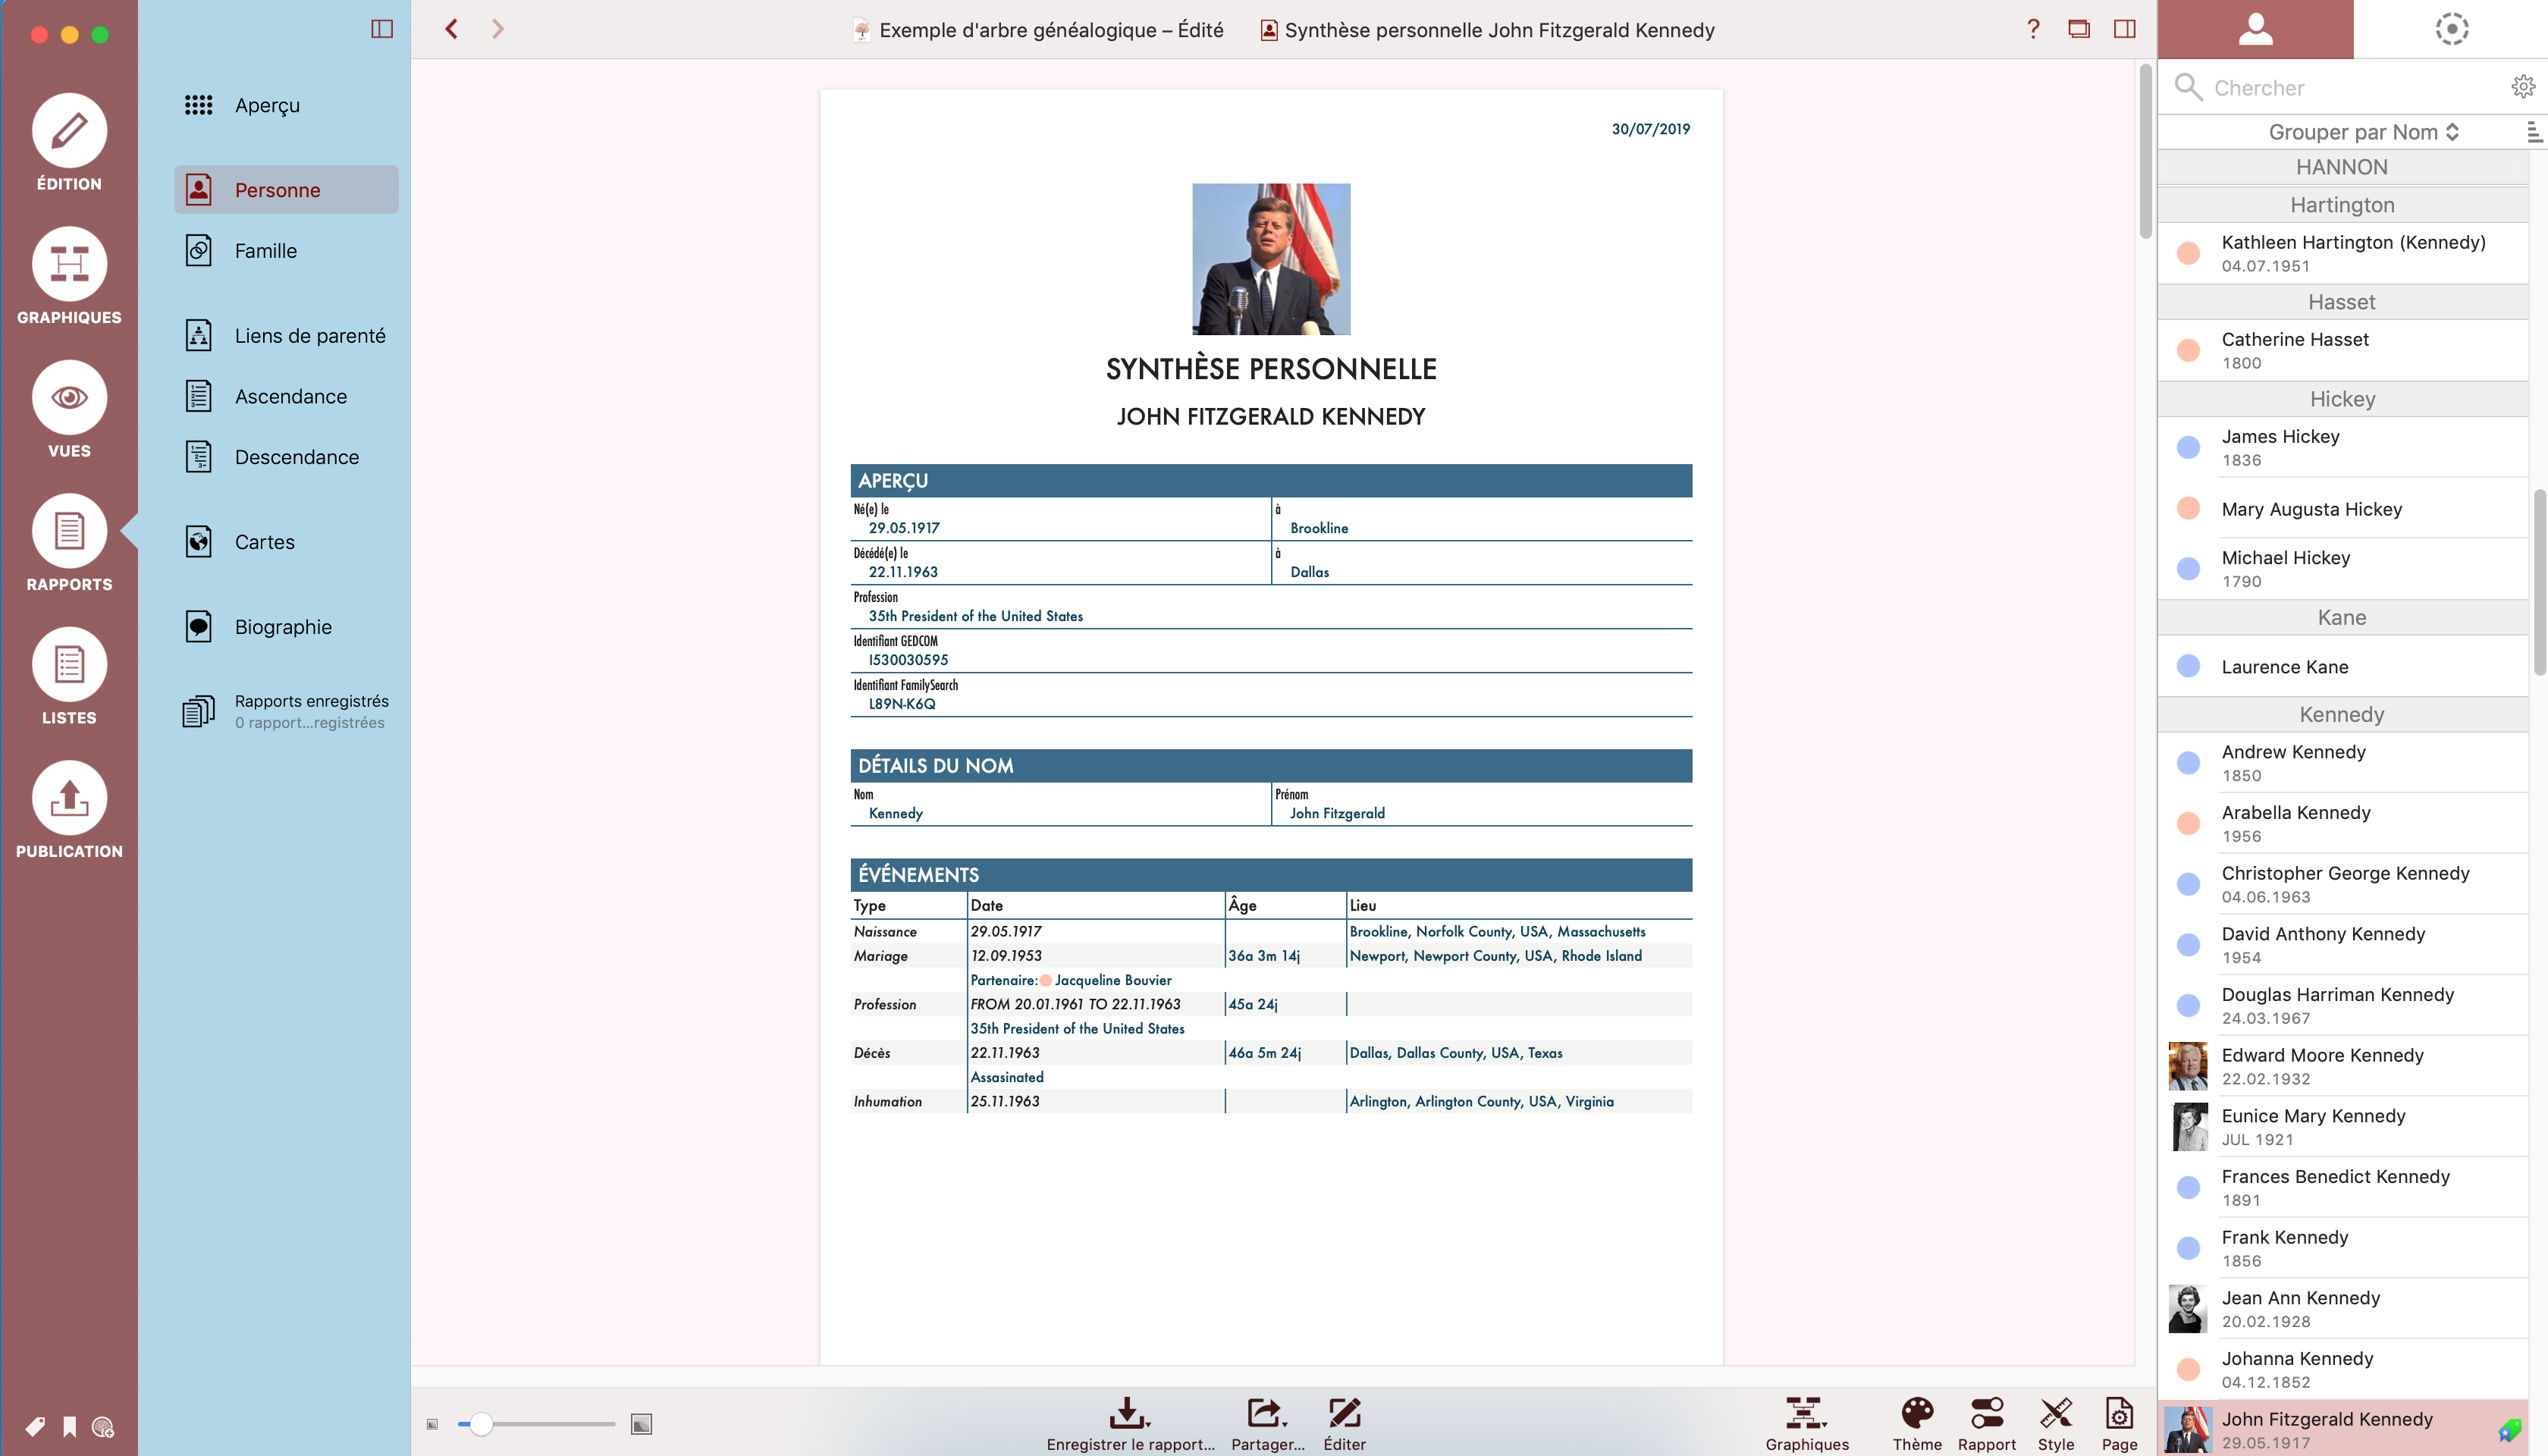Select Mary Augusta Hickey in the list

(x=2342, y=508)
